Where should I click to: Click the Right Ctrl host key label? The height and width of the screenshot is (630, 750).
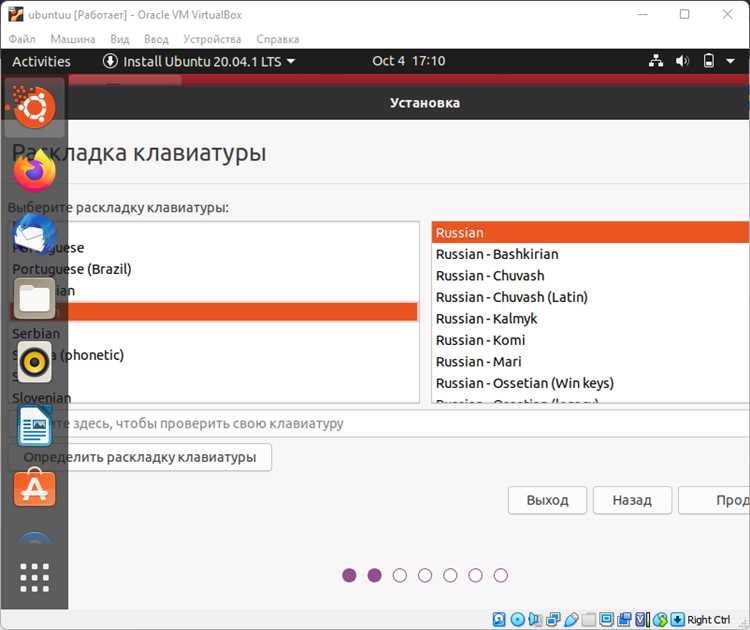coord(708,619)
